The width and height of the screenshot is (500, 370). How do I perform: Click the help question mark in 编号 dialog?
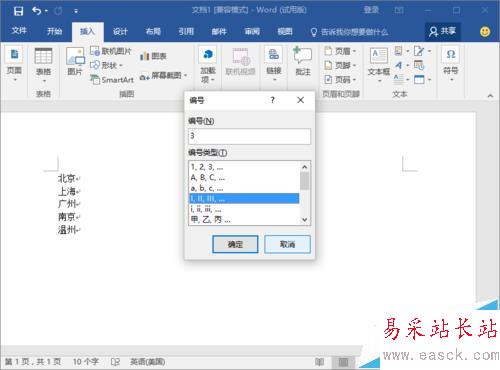click(x=272, y=100)
